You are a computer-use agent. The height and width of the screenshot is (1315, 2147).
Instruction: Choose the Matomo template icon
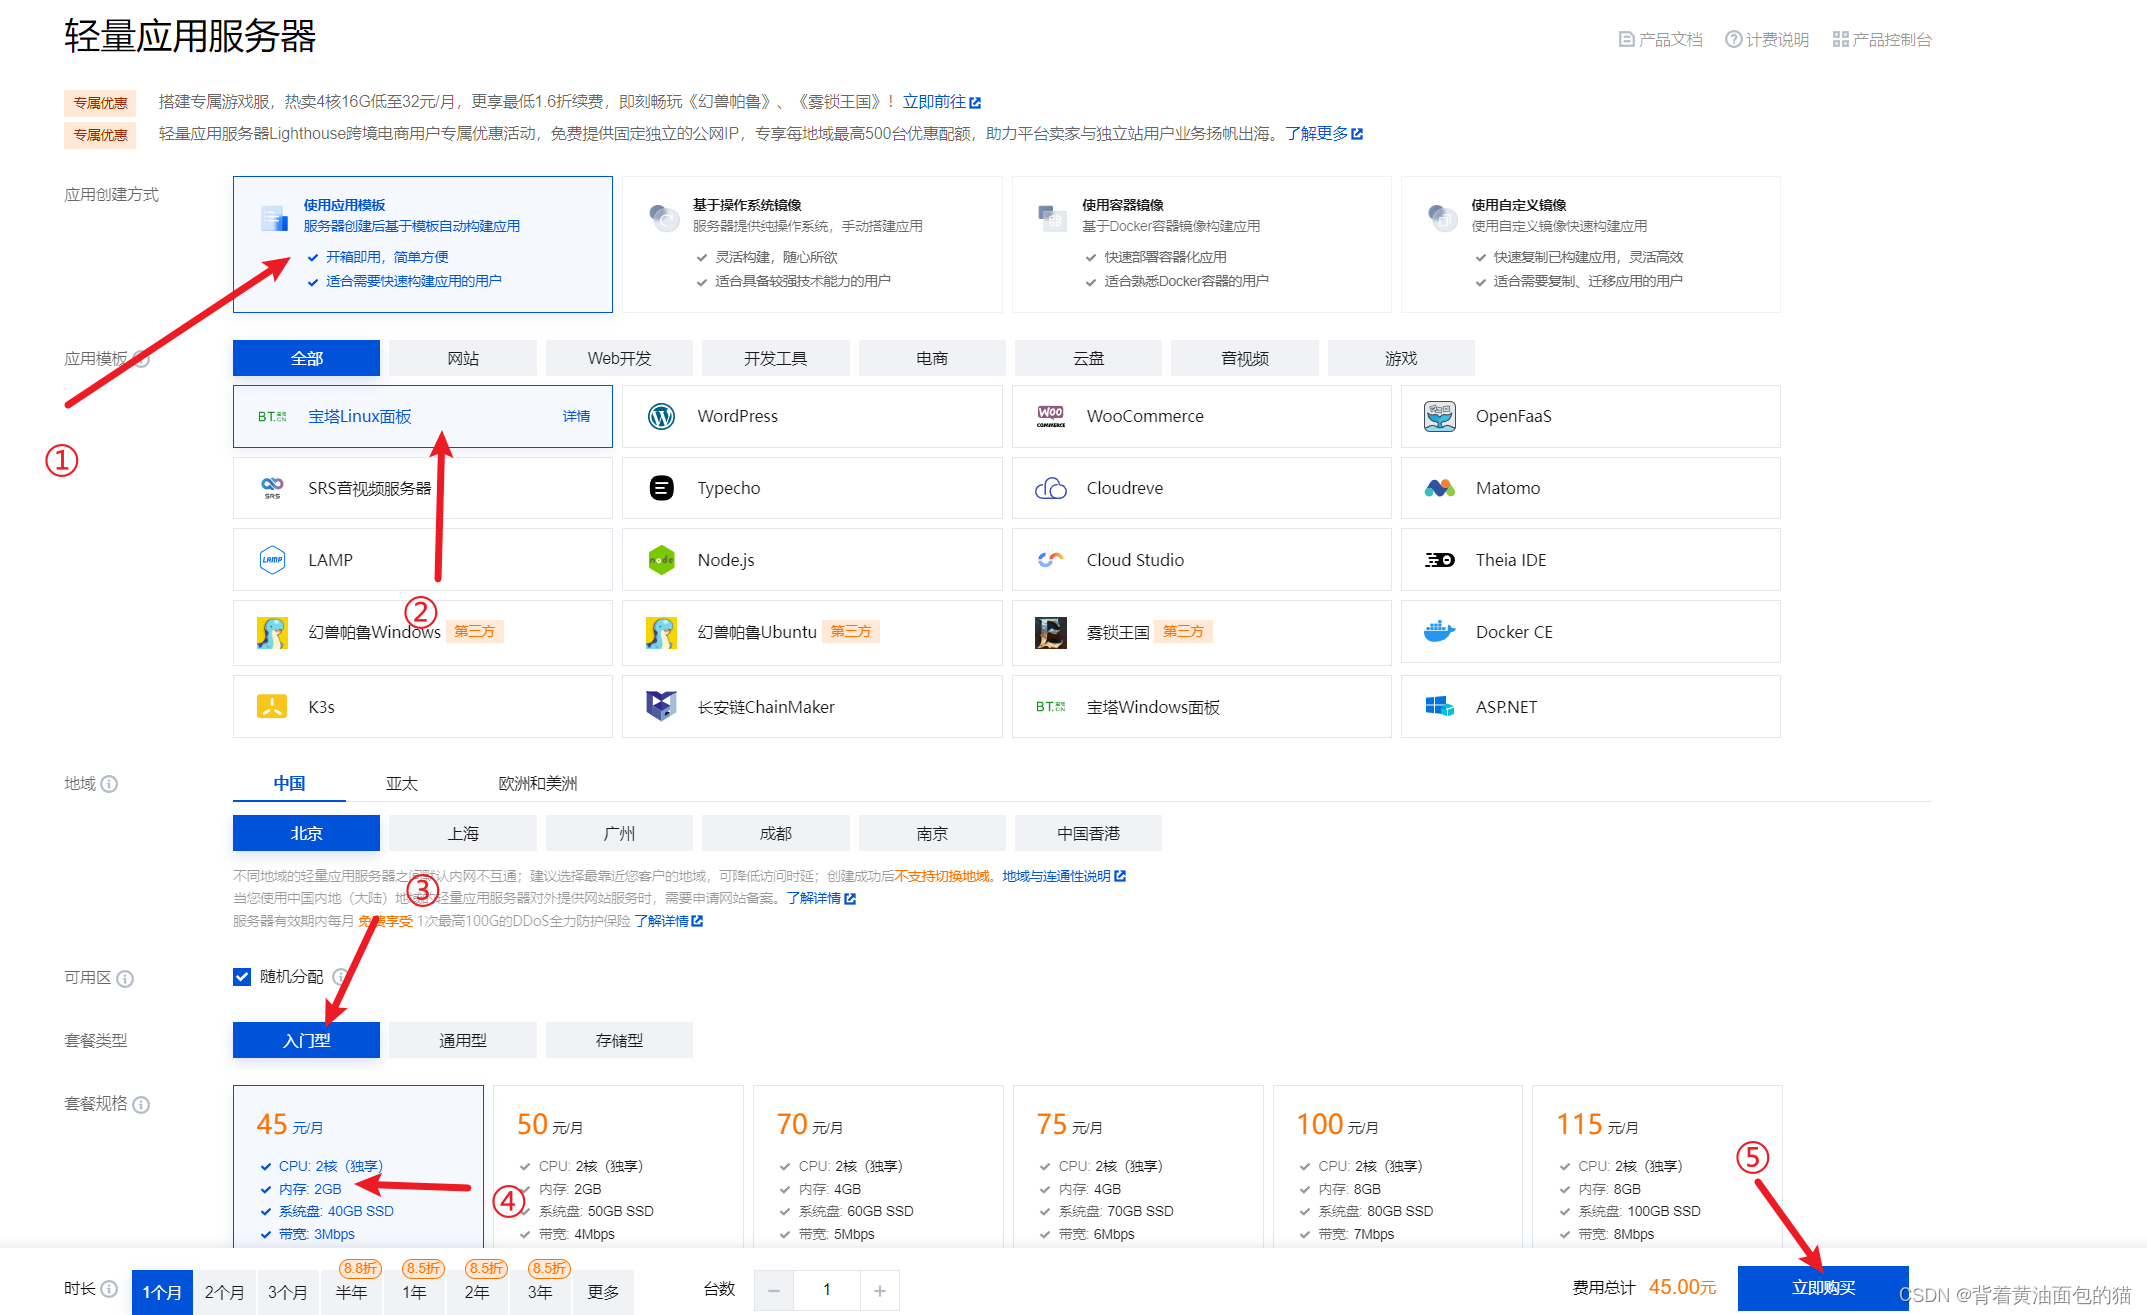[1439, 488]
